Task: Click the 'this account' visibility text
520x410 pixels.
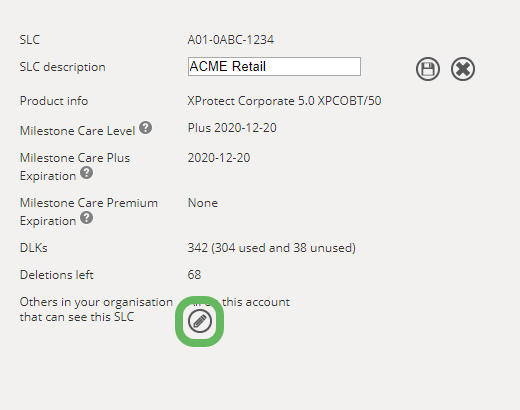Action: pyautogui.click(x=256, y=302)
